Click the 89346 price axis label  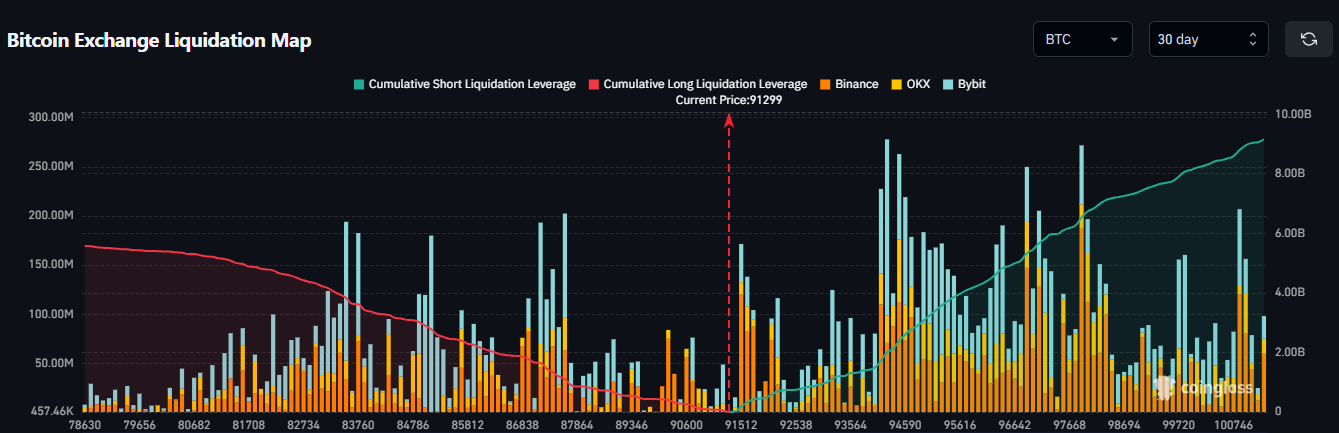(632, 425)
